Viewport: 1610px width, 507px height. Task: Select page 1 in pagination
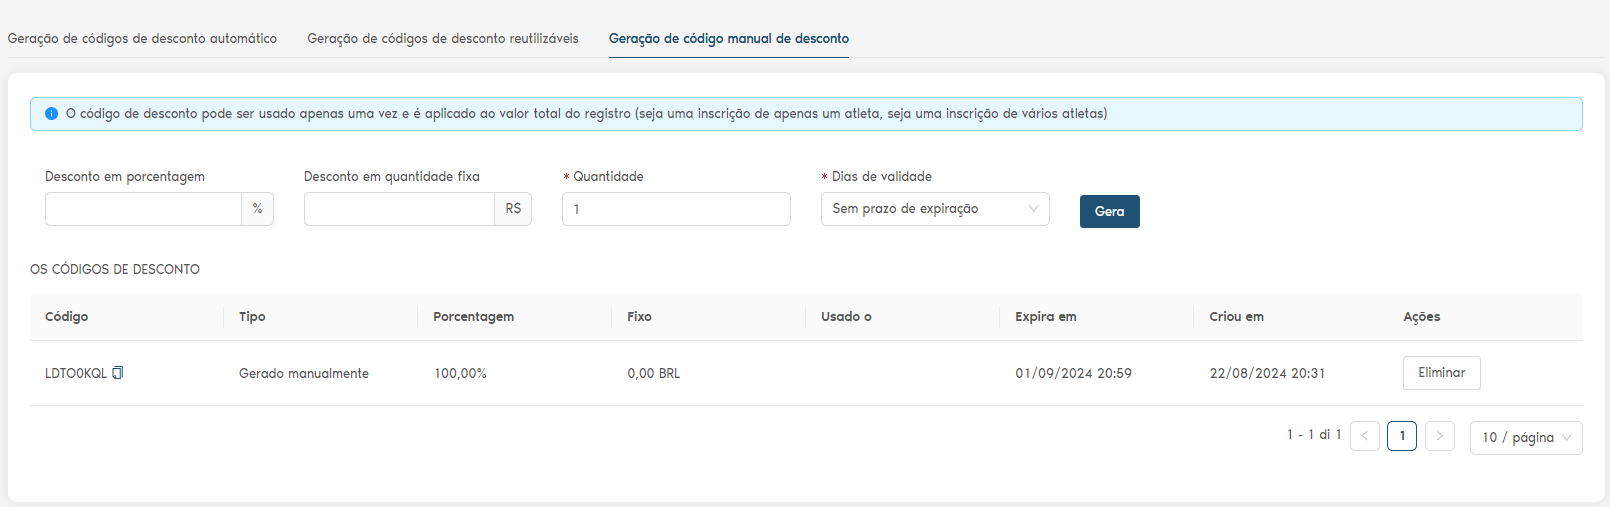tap(1401, 436)
